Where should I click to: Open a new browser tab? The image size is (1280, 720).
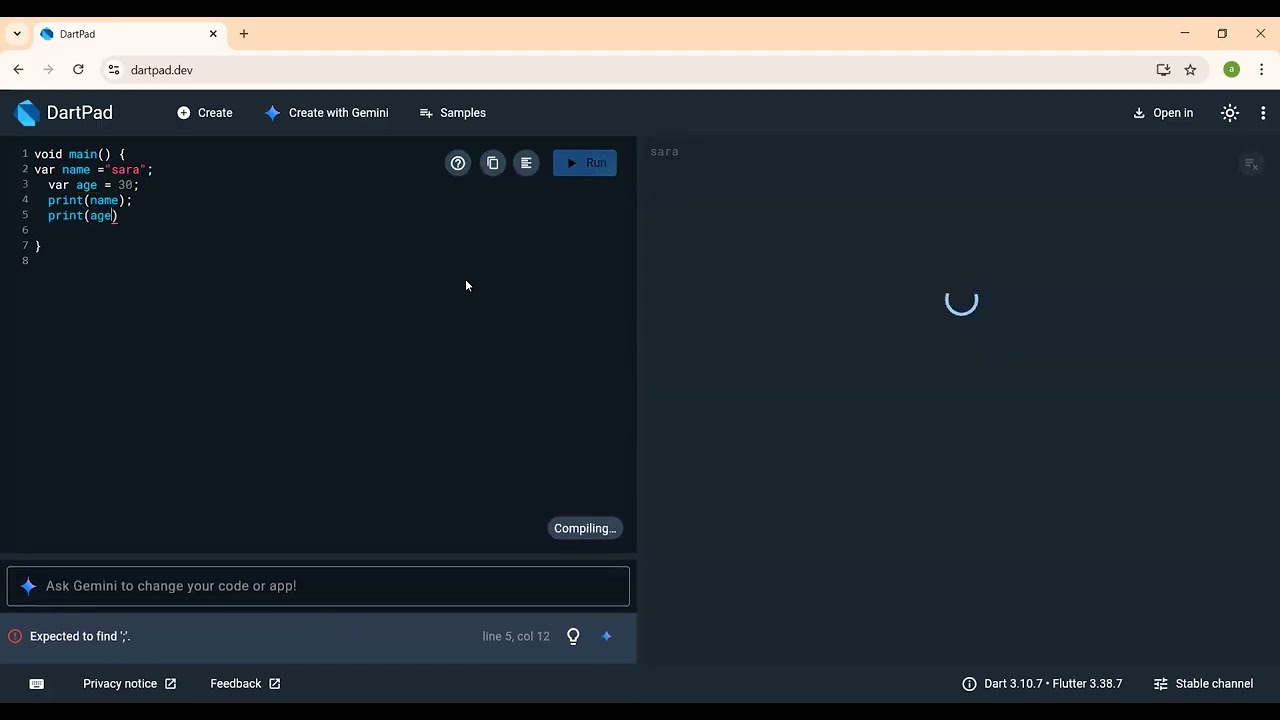pos(244,34)
